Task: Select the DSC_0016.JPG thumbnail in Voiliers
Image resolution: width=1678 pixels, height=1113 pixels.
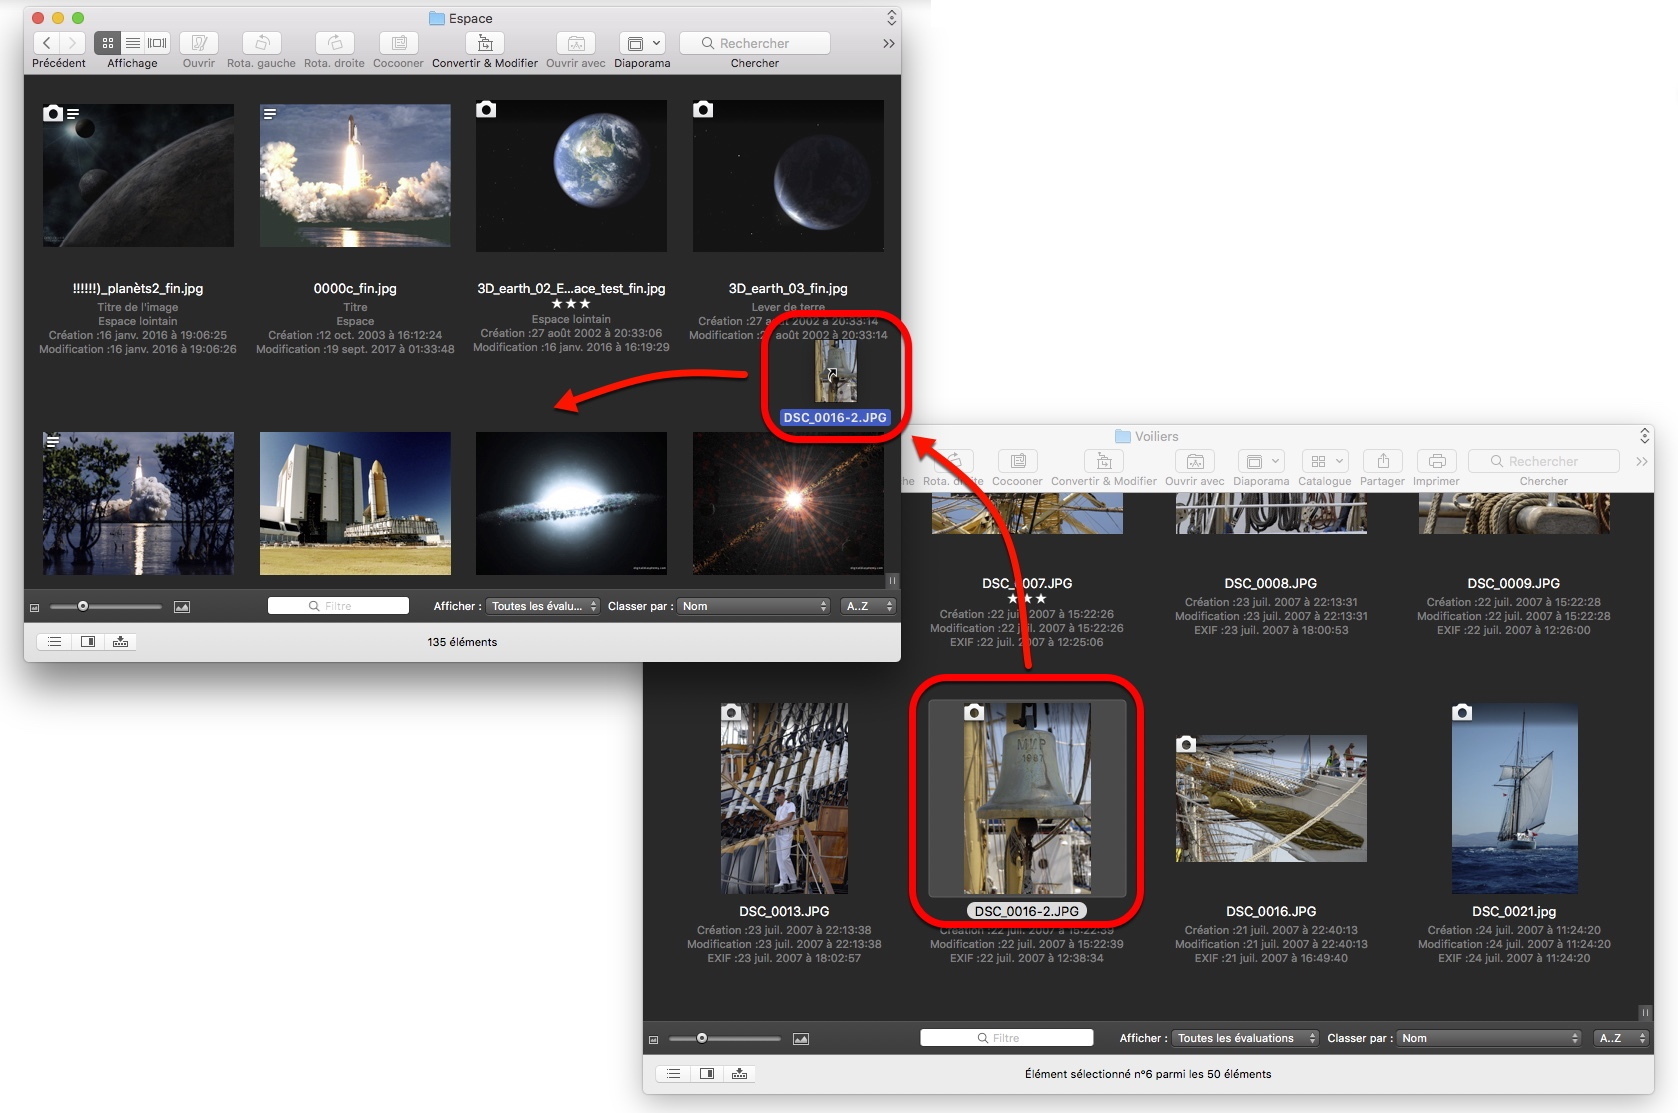Action: point(1271,798)
